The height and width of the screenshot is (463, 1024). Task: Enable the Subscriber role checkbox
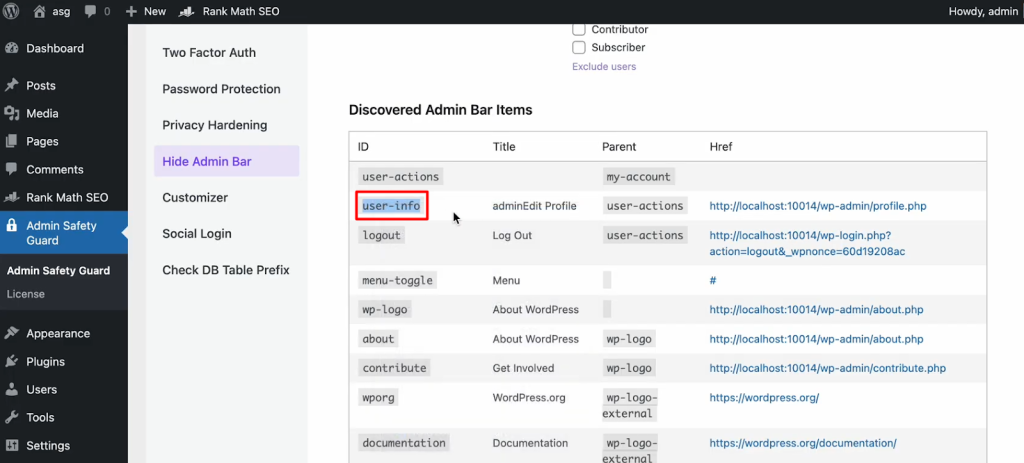[x=579, y=47]
